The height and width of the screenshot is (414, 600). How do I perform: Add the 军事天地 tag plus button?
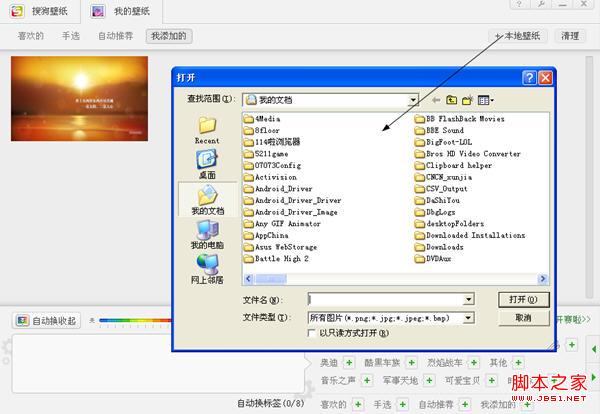[429, 380]
